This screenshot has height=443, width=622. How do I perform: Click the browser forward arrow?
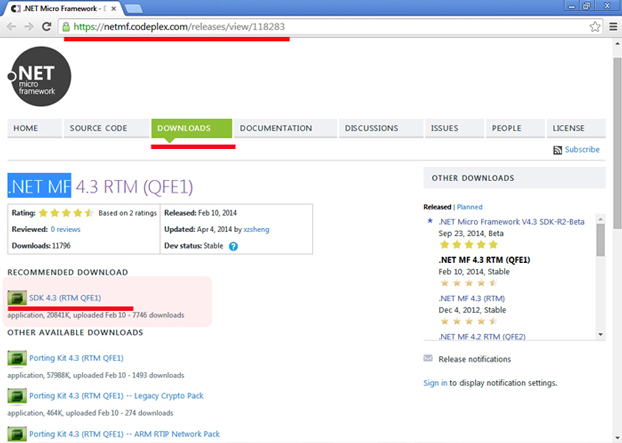point(29,27)
